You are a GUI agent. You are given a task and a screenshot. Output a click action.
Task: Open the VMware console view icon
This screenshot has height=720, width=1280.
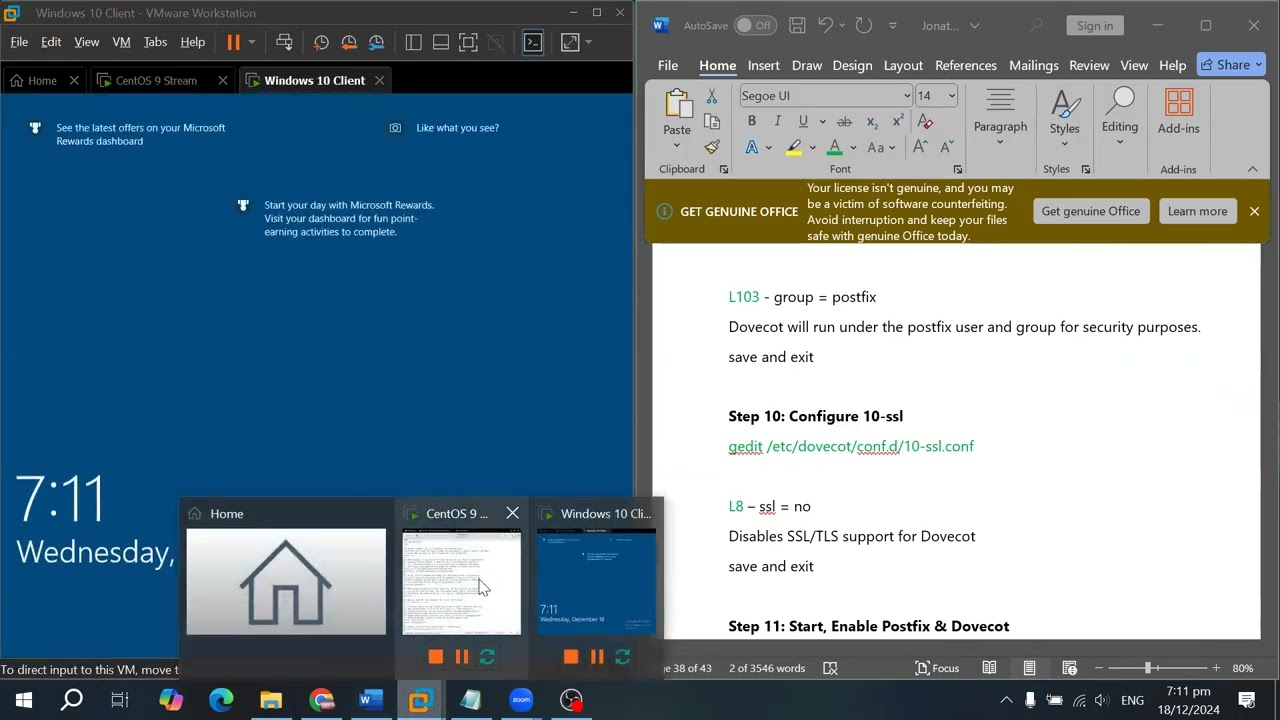tap(533, 42)
